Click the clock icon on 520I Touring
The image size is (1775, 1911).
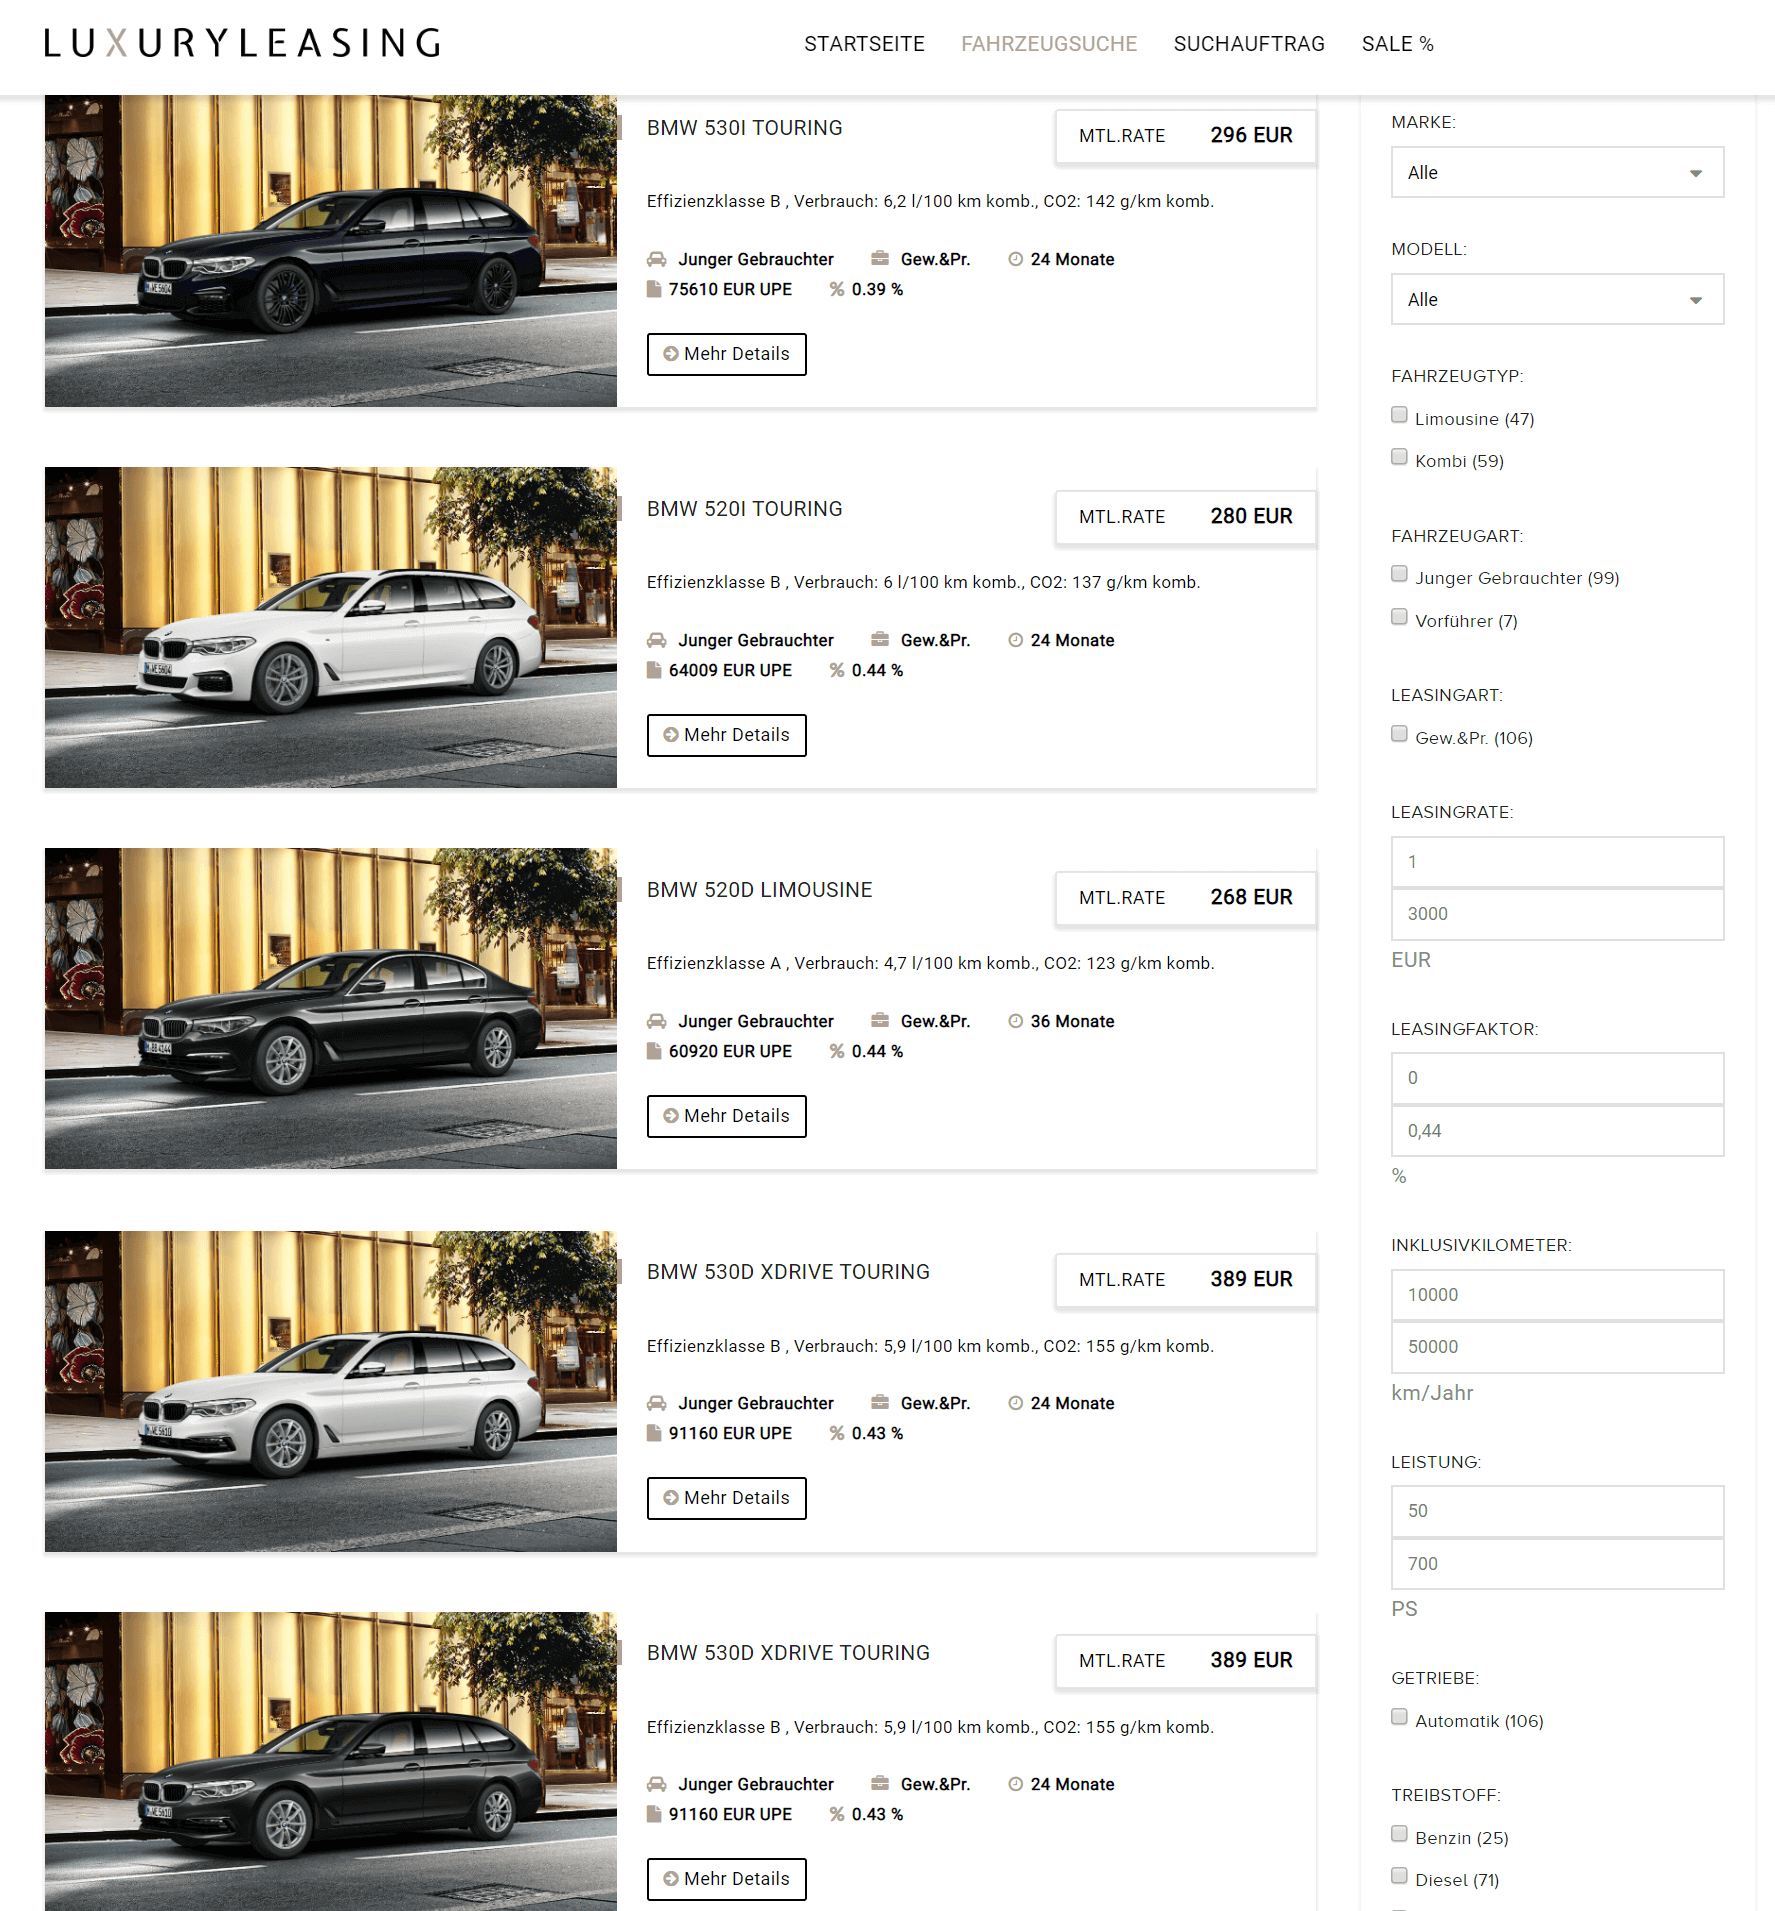tap(1015, 640)
